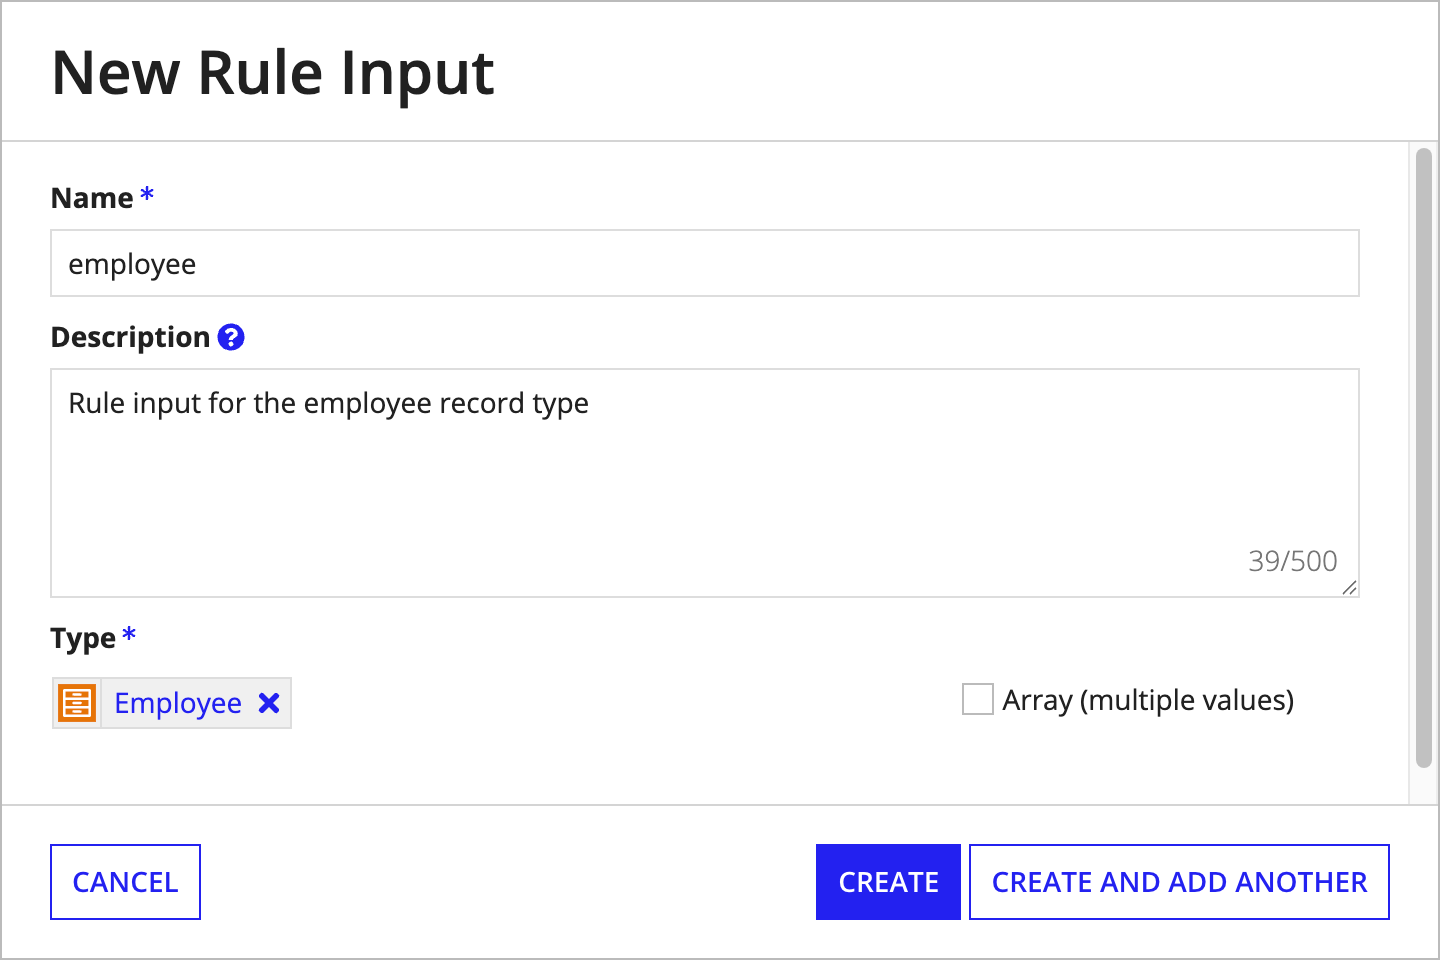The width and height of the screenshot is (1440, 960).
Task: Click the Description textarea resize handle
Action: [1349, 588]
